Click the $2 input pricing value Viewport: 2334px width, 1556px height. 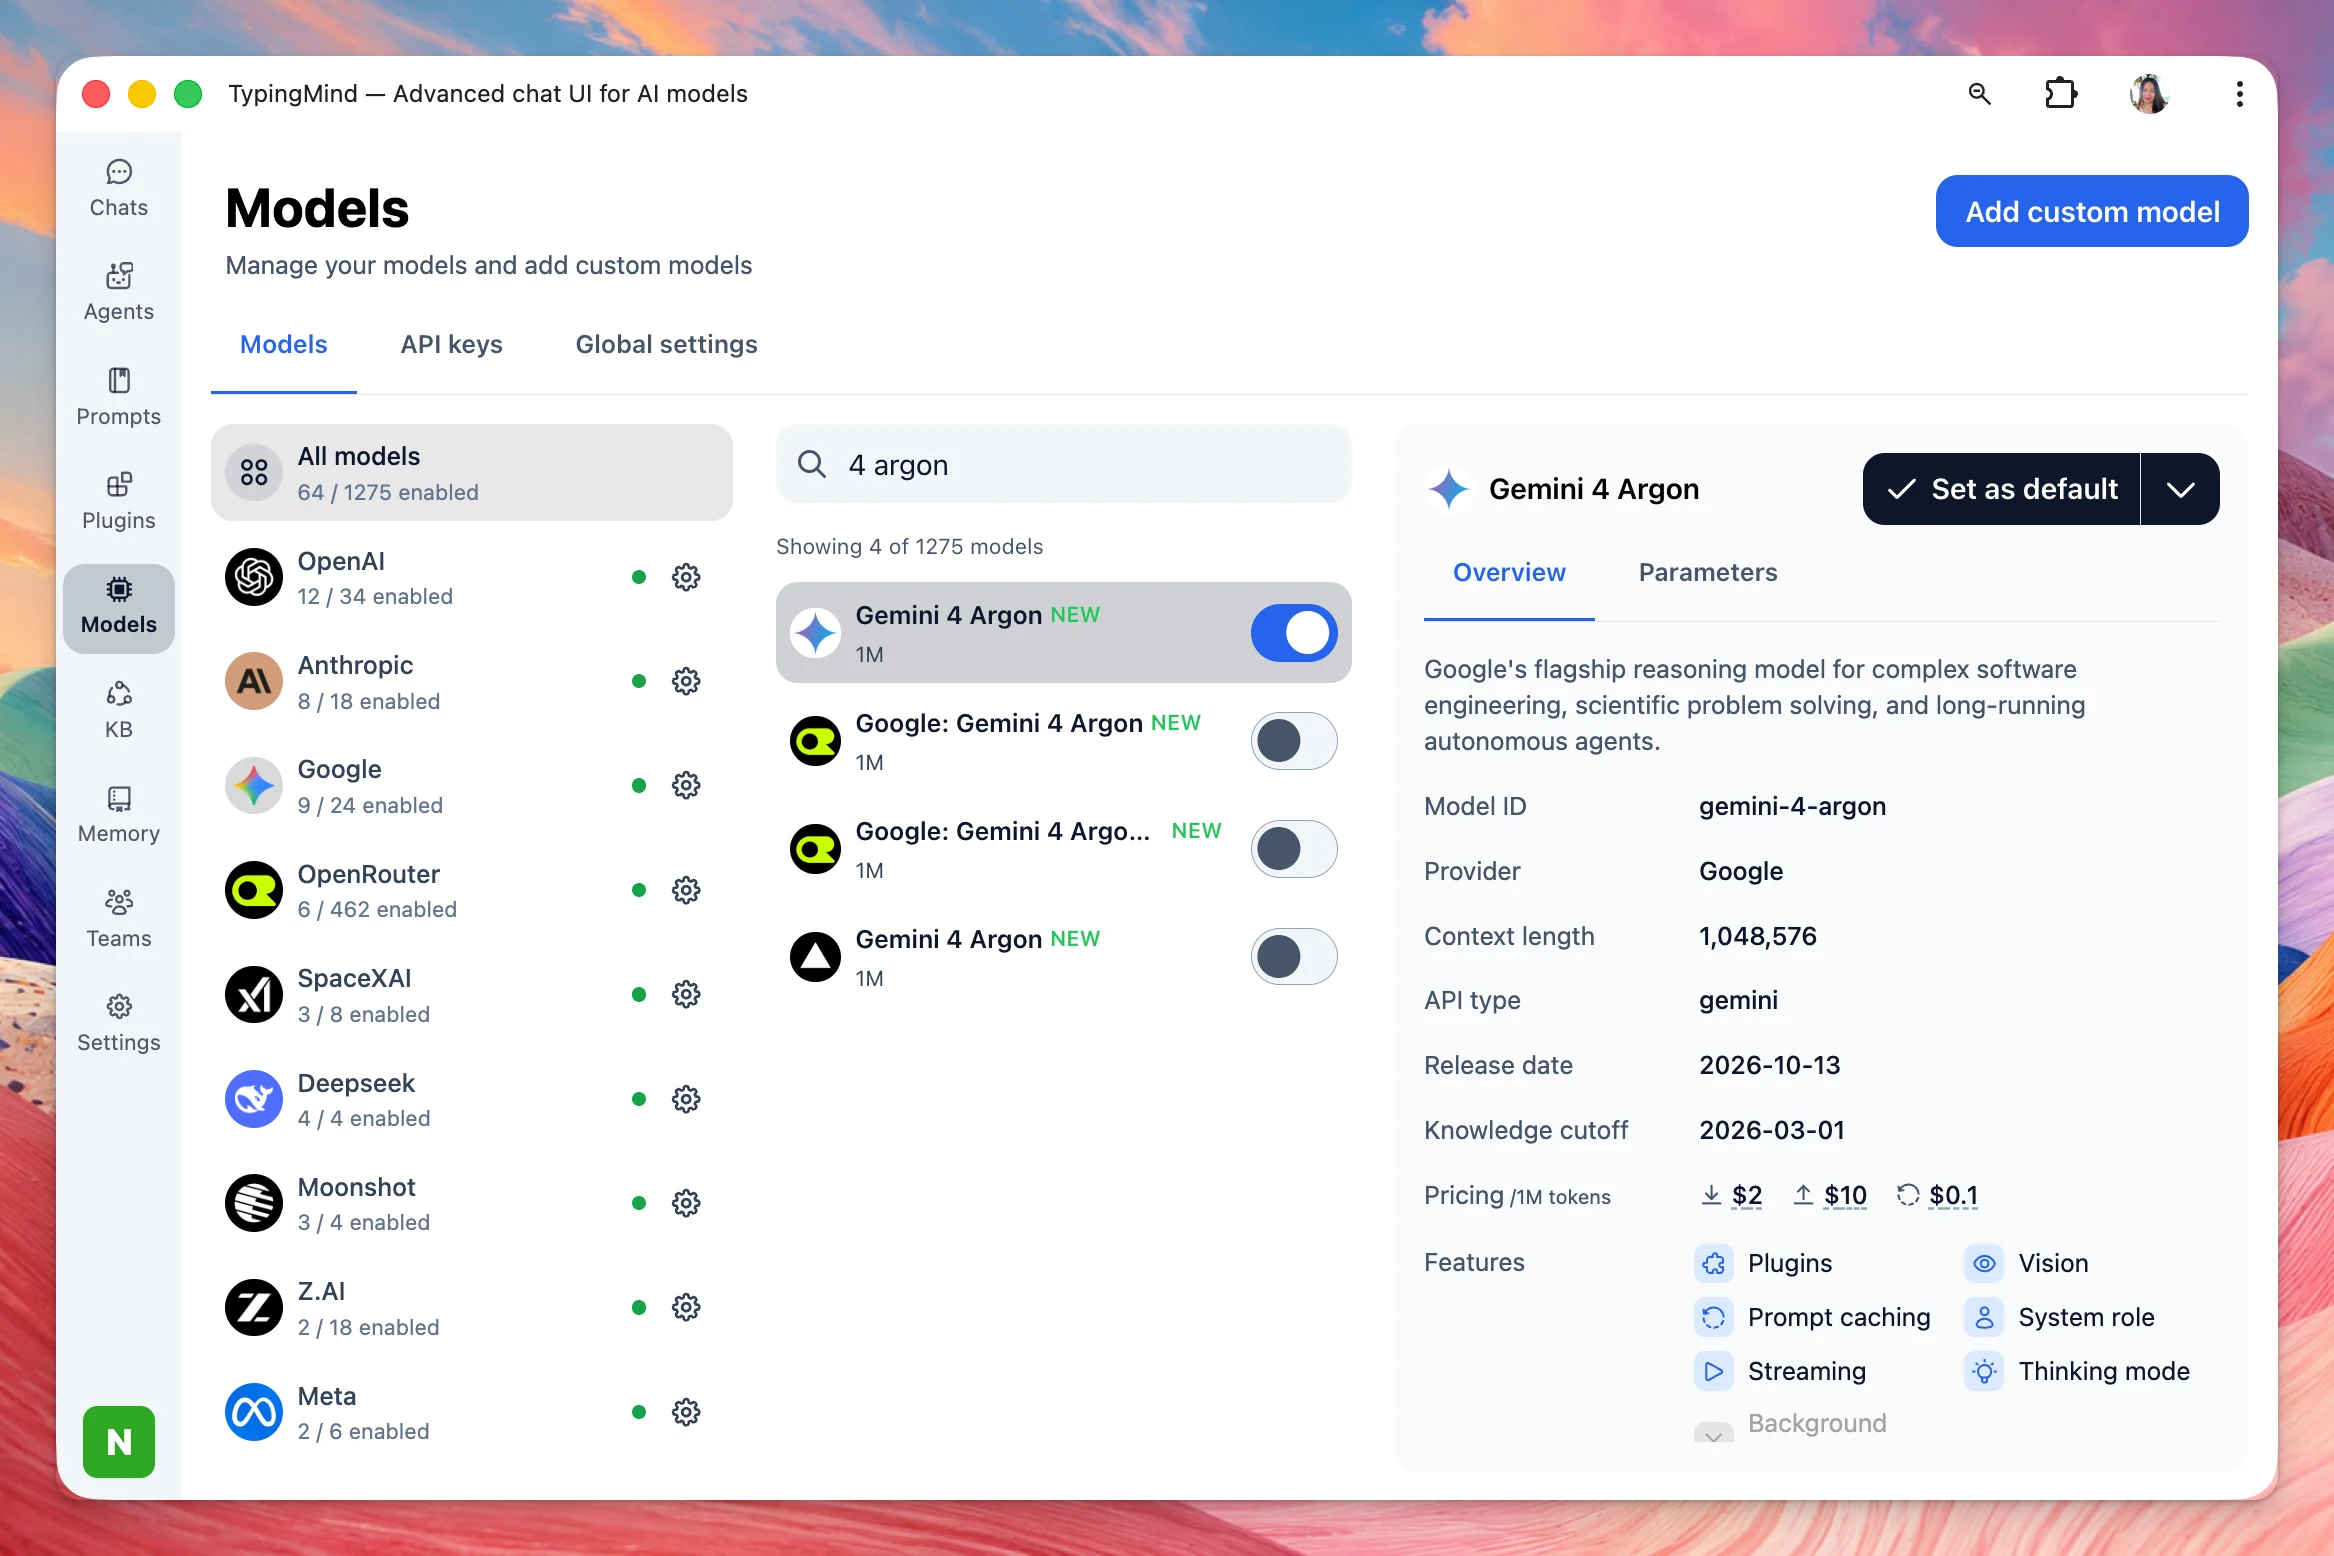click(1746, 1195)
